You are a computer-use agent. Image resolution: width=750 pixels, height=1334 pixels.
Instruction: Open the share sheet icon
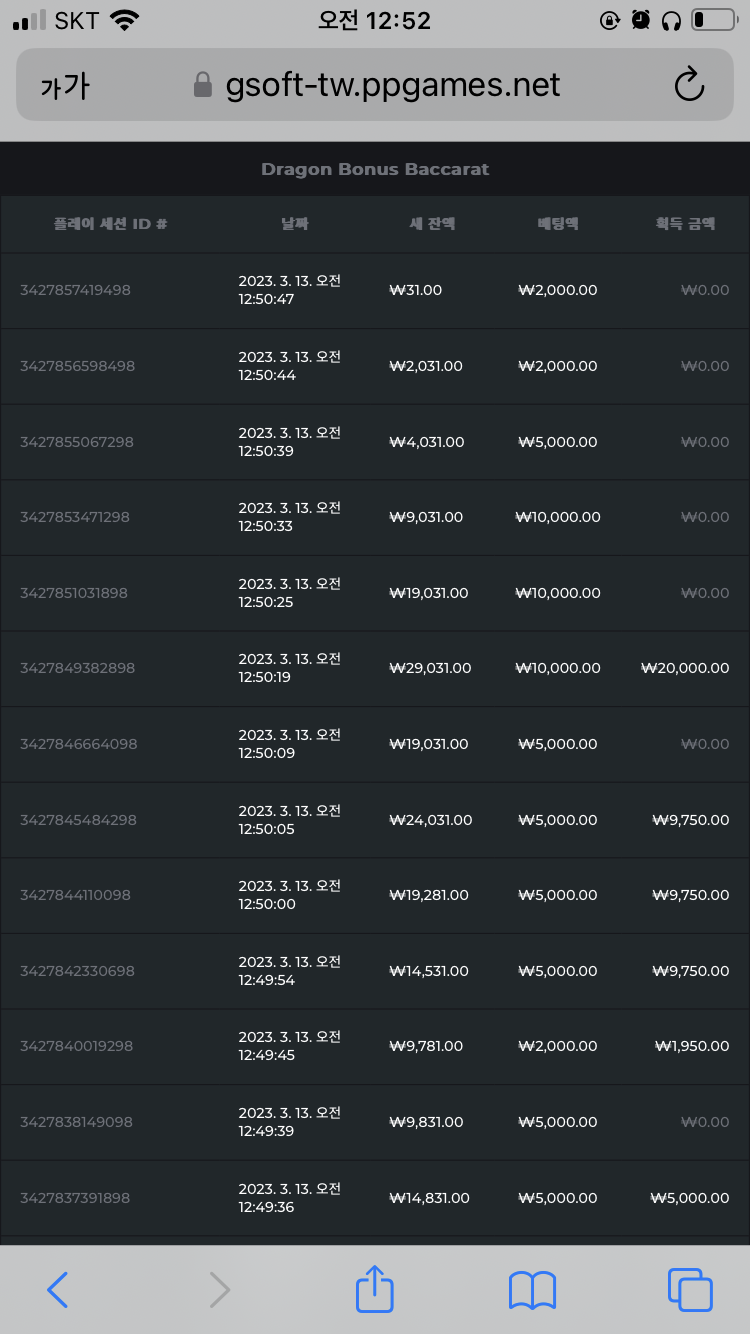tap(375, 1288)
